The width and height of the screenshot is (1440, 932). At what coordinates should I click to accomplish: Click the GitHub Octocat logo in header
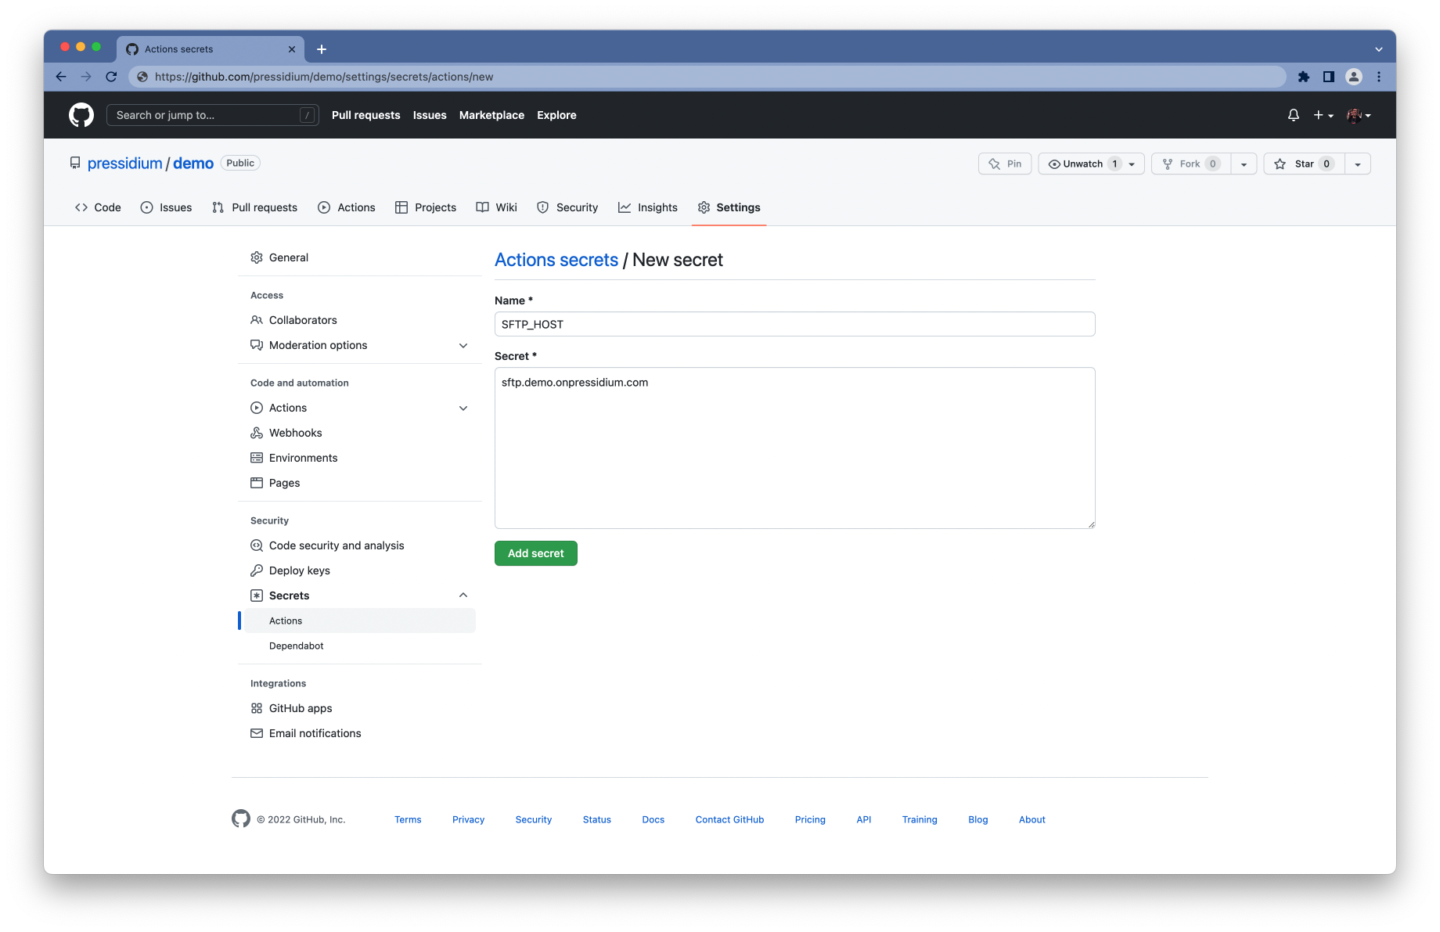(81, 115)
